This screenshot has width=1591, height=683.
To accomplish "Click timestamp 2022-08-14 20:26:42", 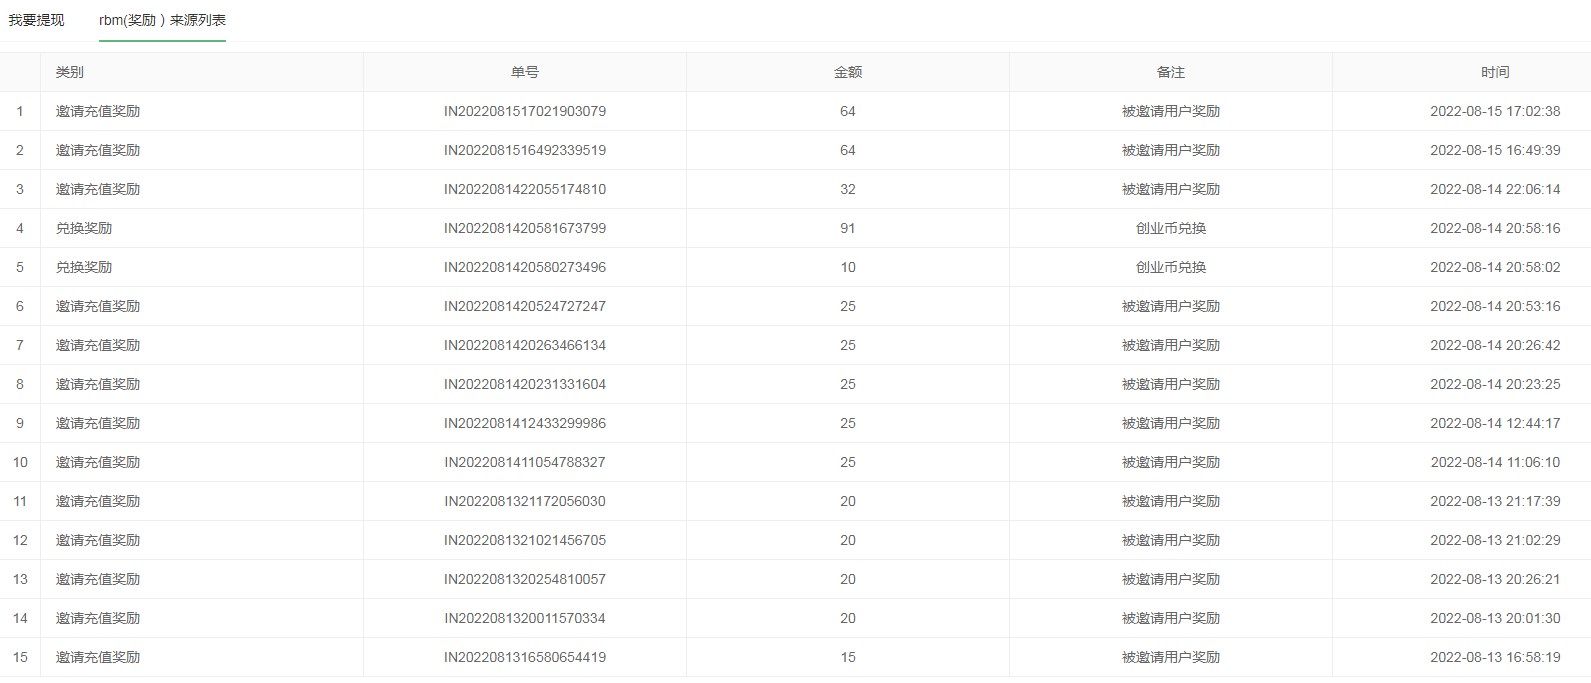I will (x=1495, y=345).
